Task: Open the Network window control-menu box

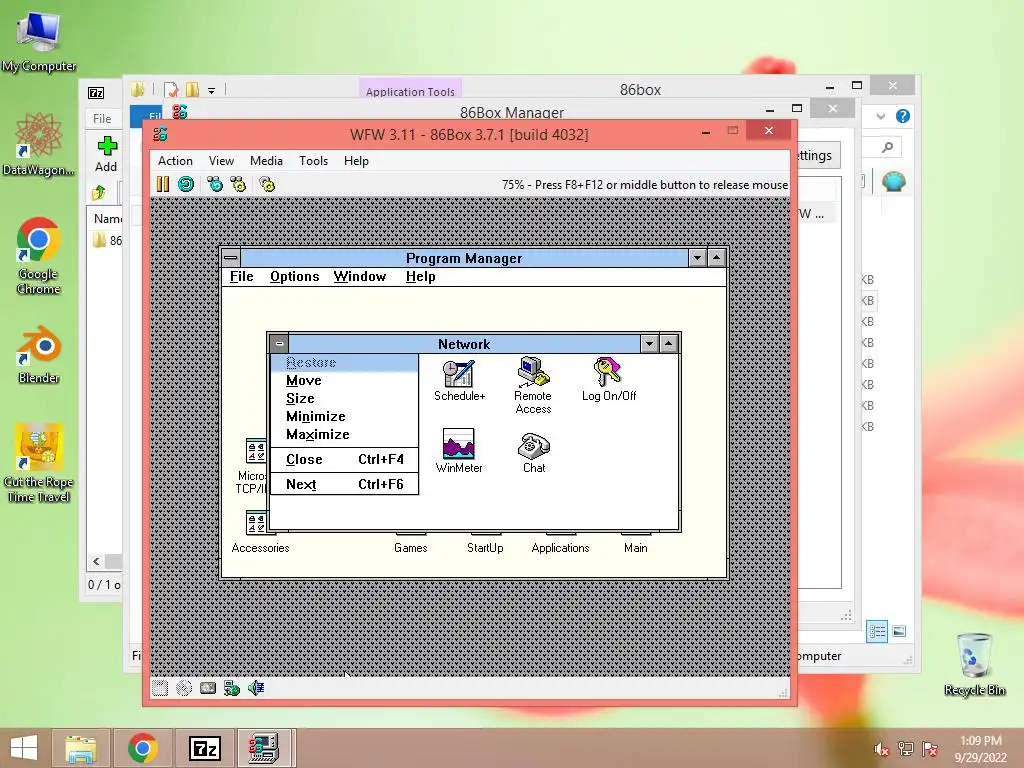Action: point(280,344)
